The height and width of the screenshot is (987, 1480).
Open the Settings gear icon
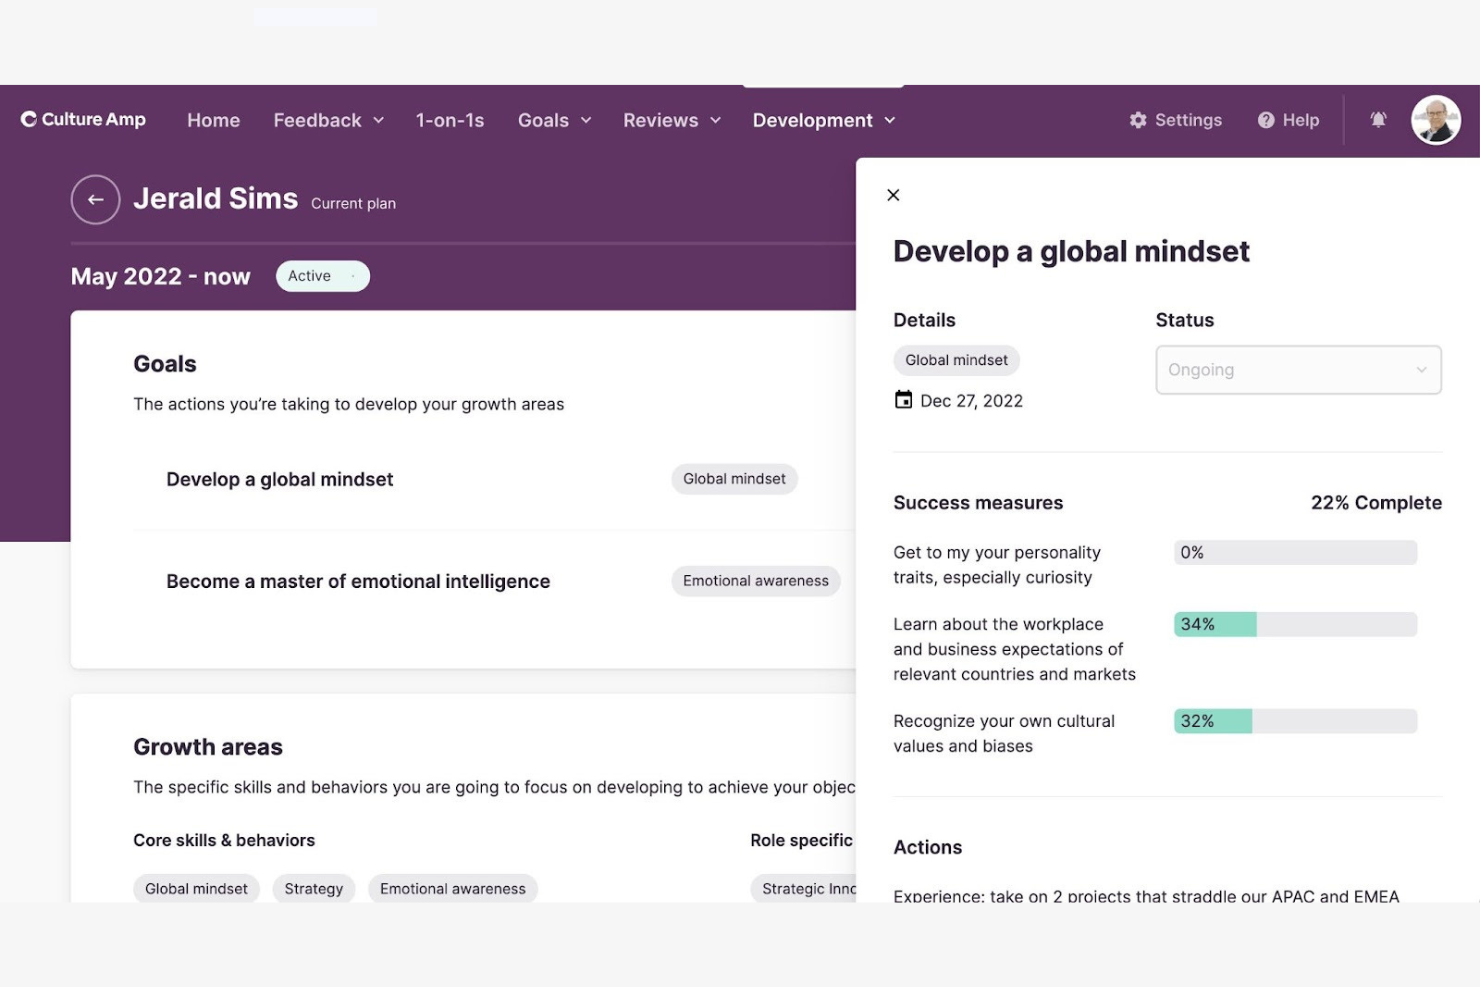1138,119
